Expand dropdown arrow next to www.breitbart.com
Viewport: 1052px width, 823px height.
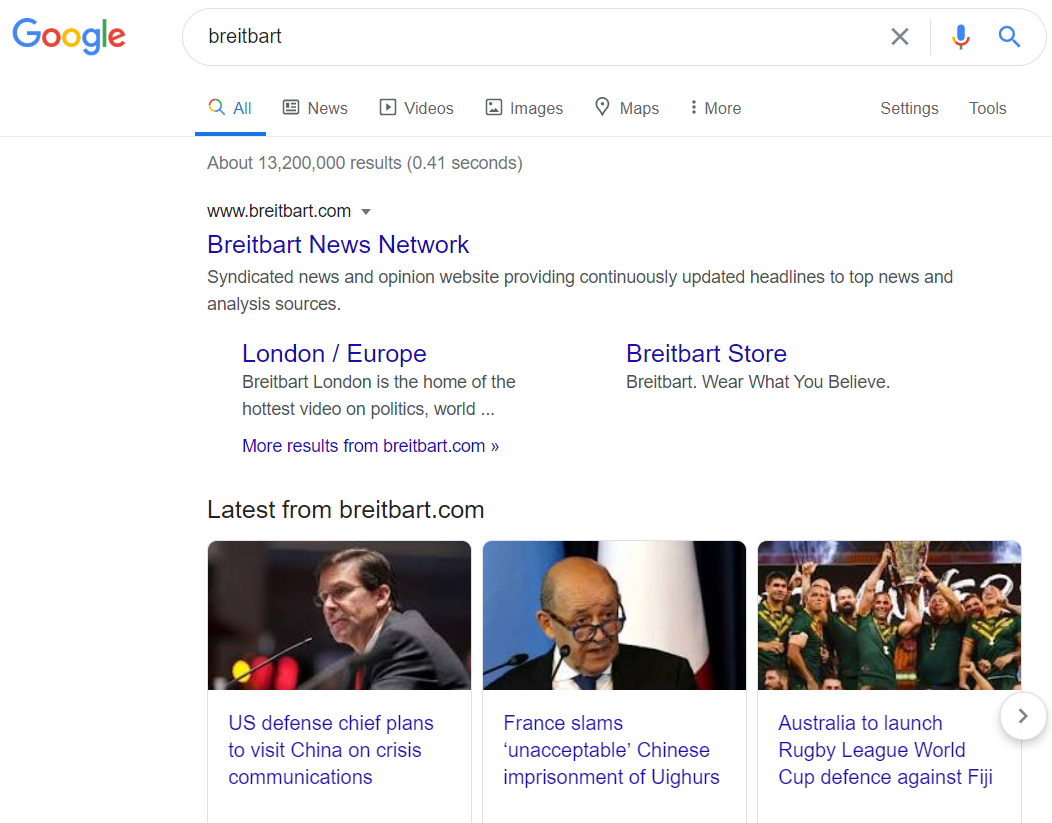click(366, 212)
